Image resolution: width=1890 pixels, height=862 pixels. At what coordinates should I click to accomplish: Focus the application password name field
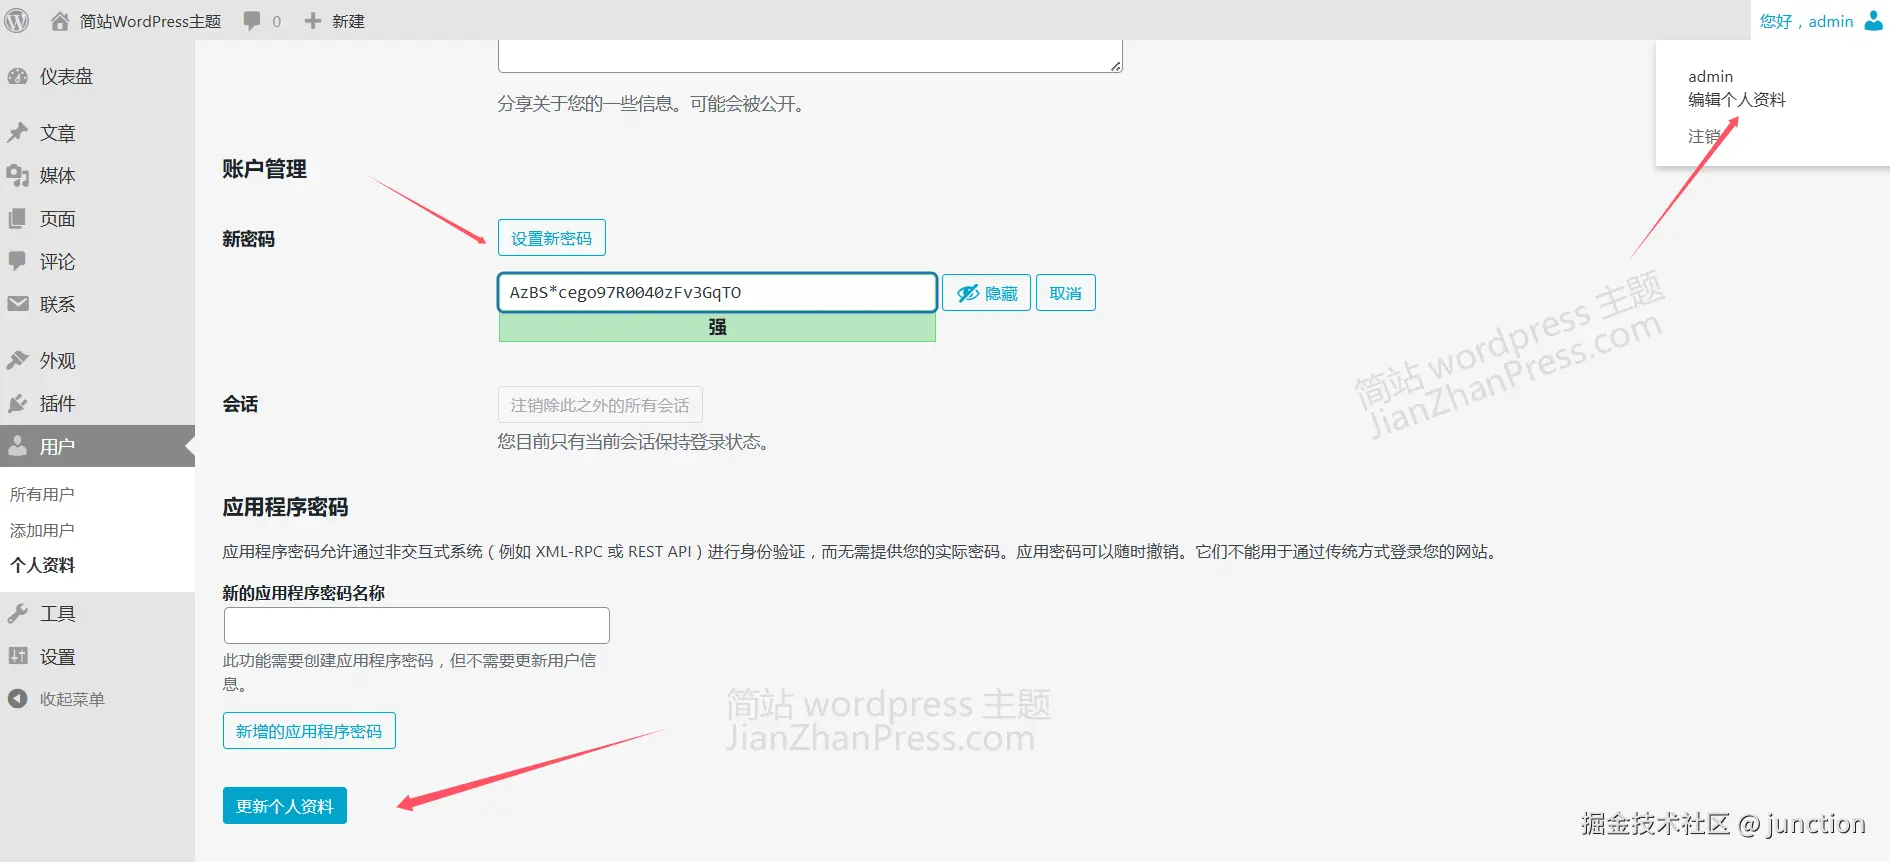point(417,625)
